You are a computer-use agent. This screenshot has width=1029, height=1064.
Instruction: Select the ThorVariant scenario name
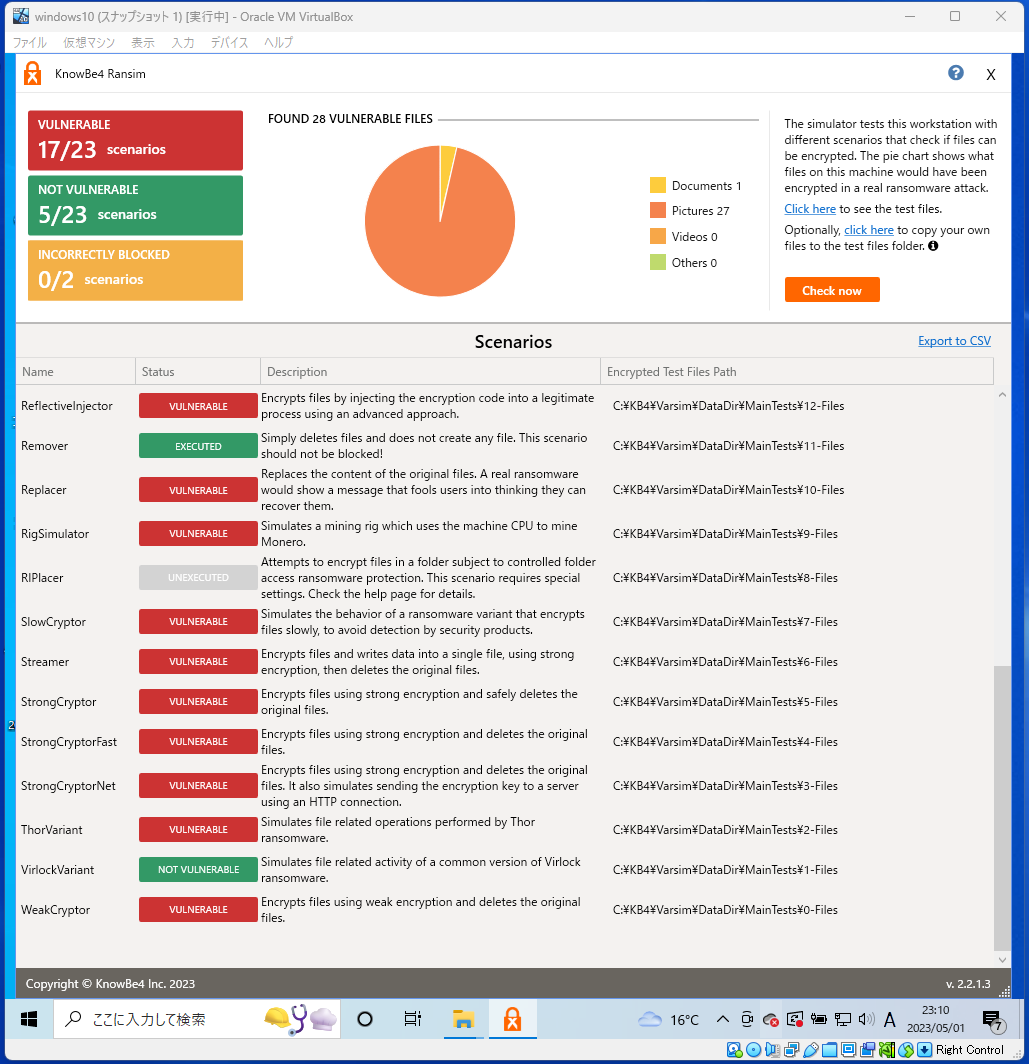coord(52,829)
